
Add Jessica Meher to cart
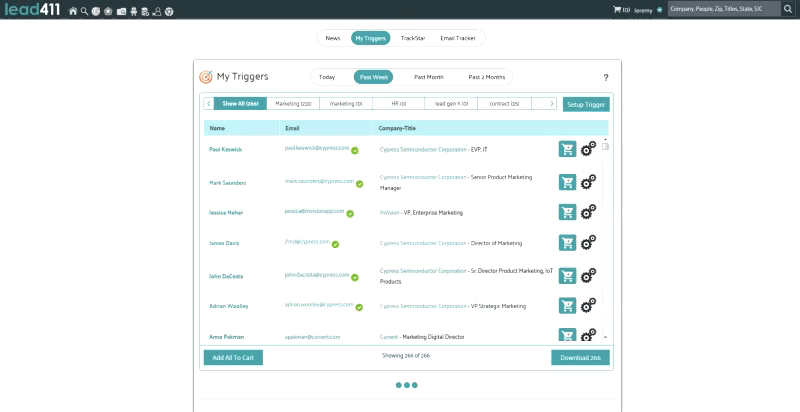coord(567,212)
